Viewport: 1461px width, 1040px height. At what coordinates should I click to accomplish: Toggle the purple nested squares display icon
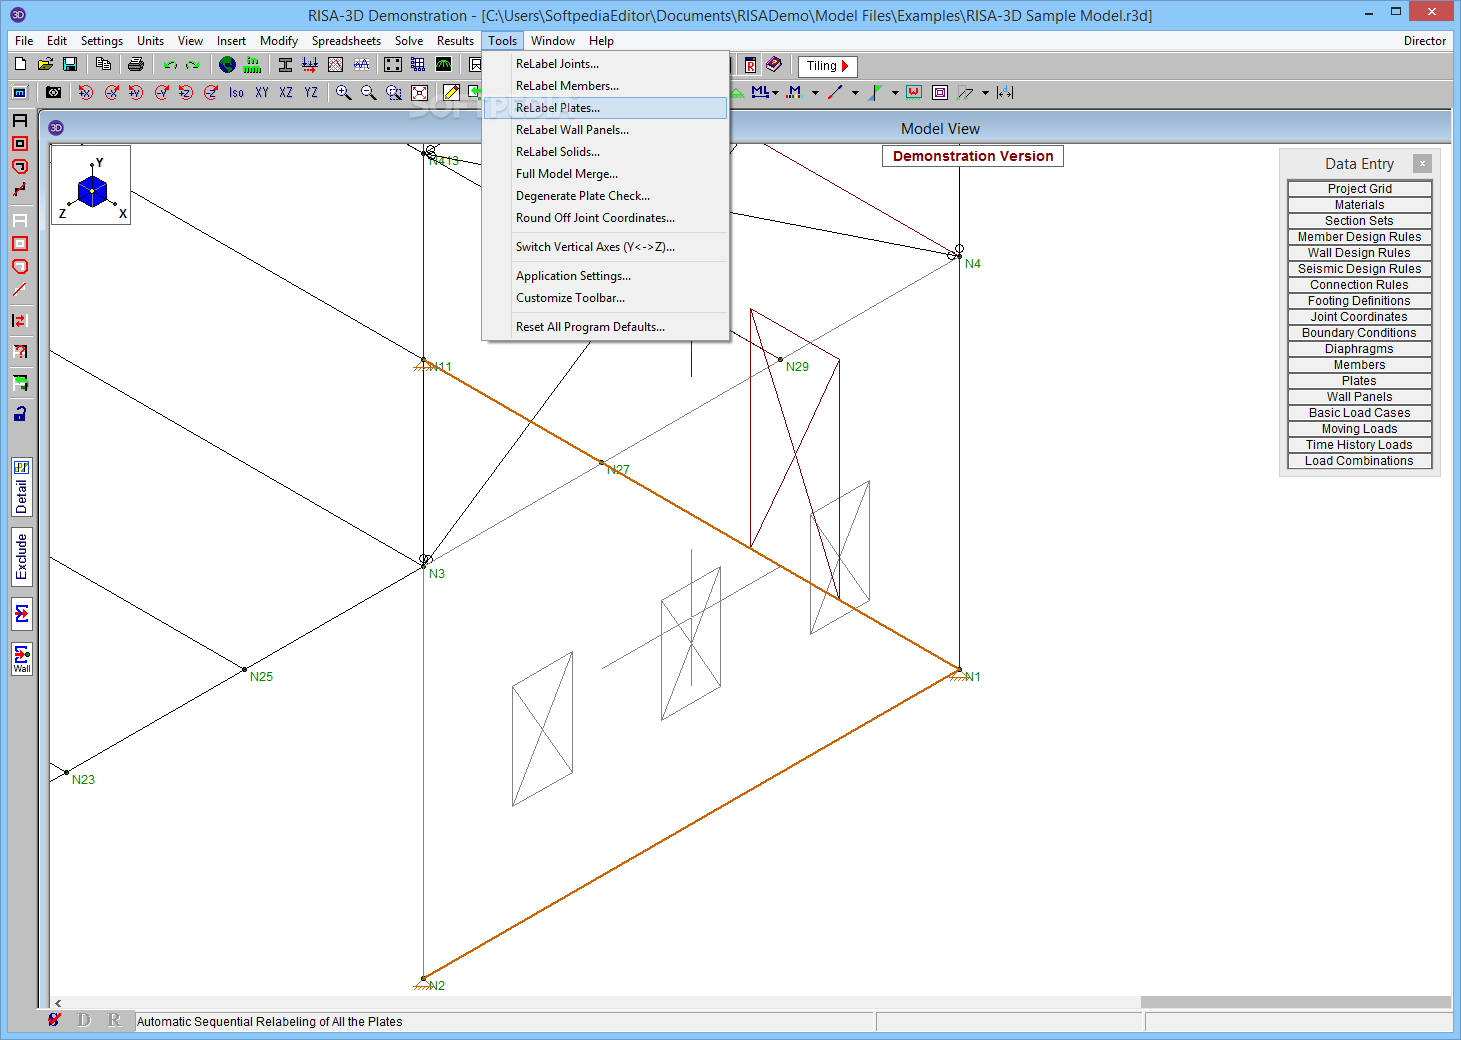(x=940, y=92)
